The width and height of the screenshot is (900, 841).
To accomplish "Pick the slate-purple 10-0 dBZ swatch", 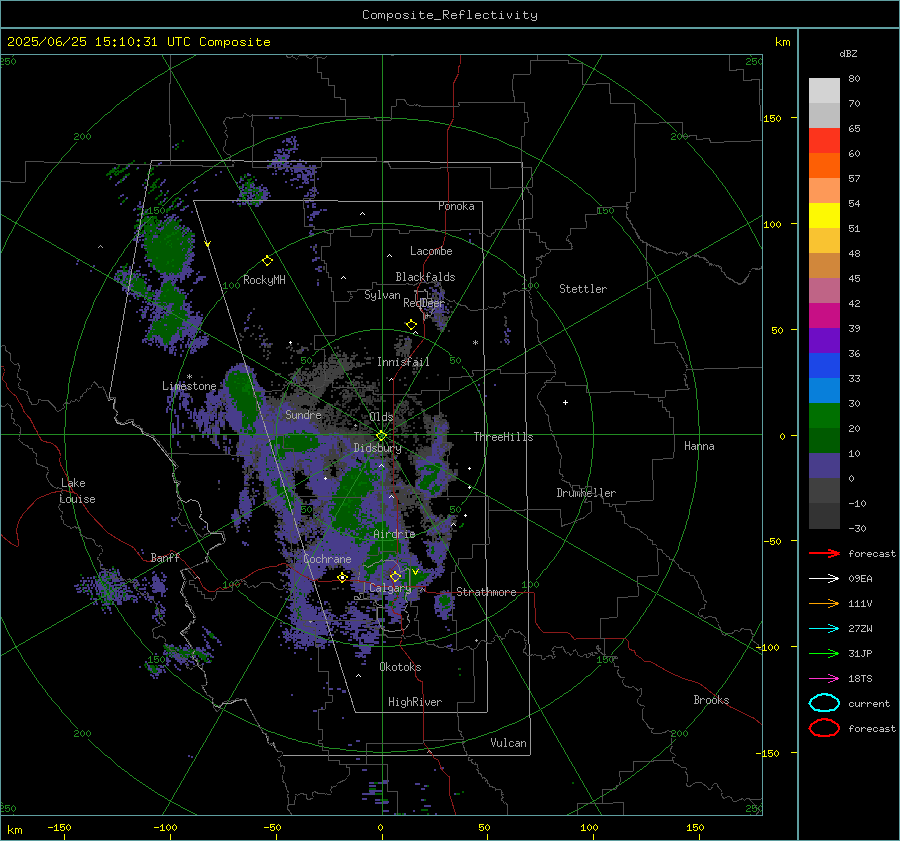I will point(824,466).
